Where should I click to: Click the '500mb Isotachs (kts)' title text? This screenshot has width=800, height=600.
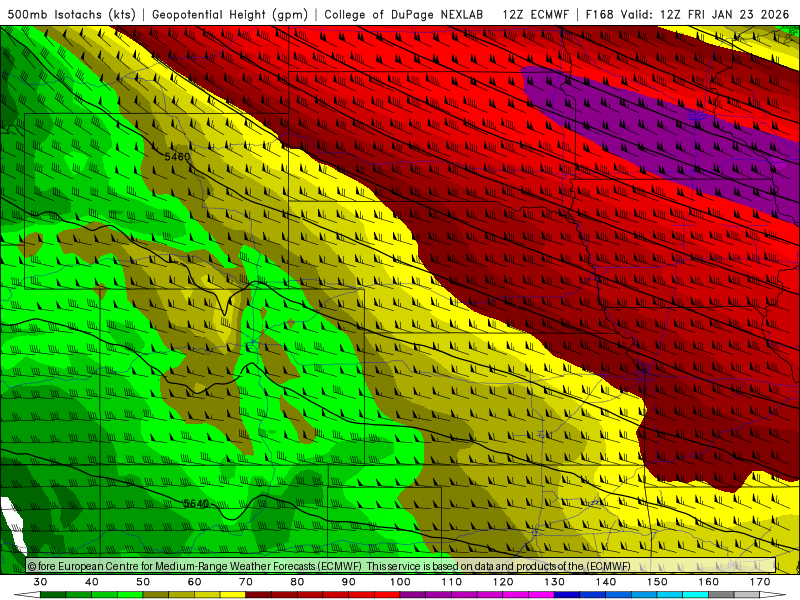click(x=71, y=15)
